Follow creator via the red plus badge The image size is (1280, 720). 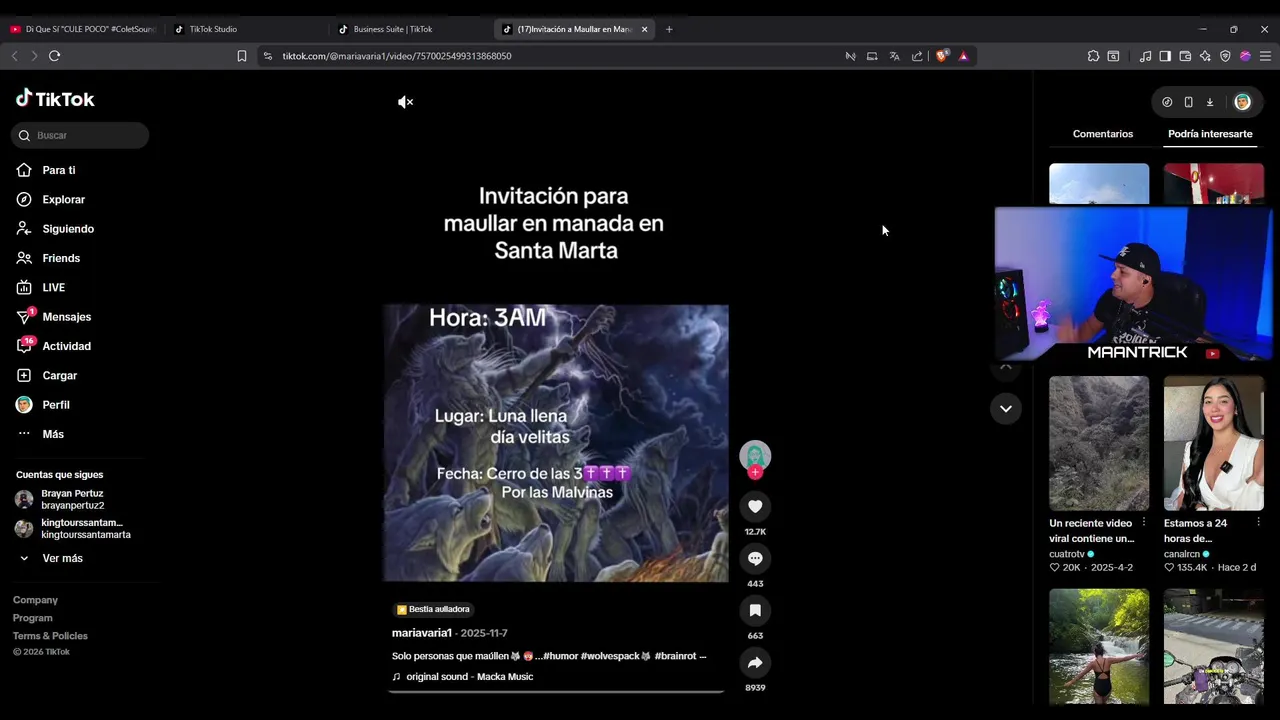click(x=755, y=472)
